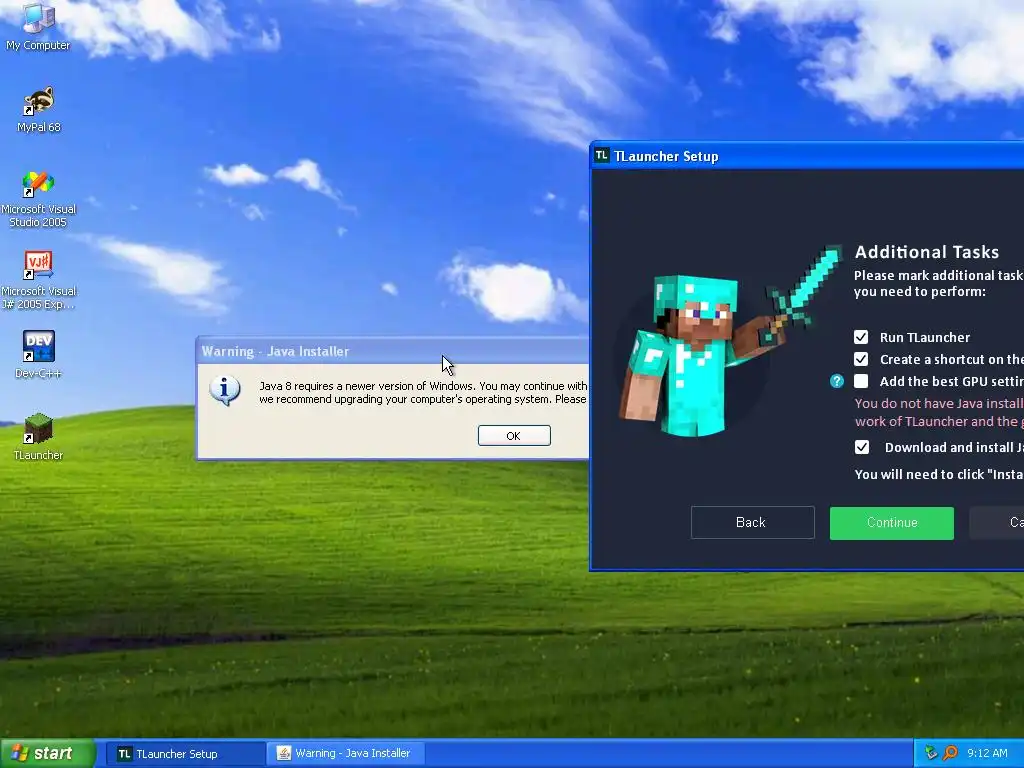The height and width of the screenshot is (768, 1024).
Task: Click the green Continue button
Action: point(891,522)
